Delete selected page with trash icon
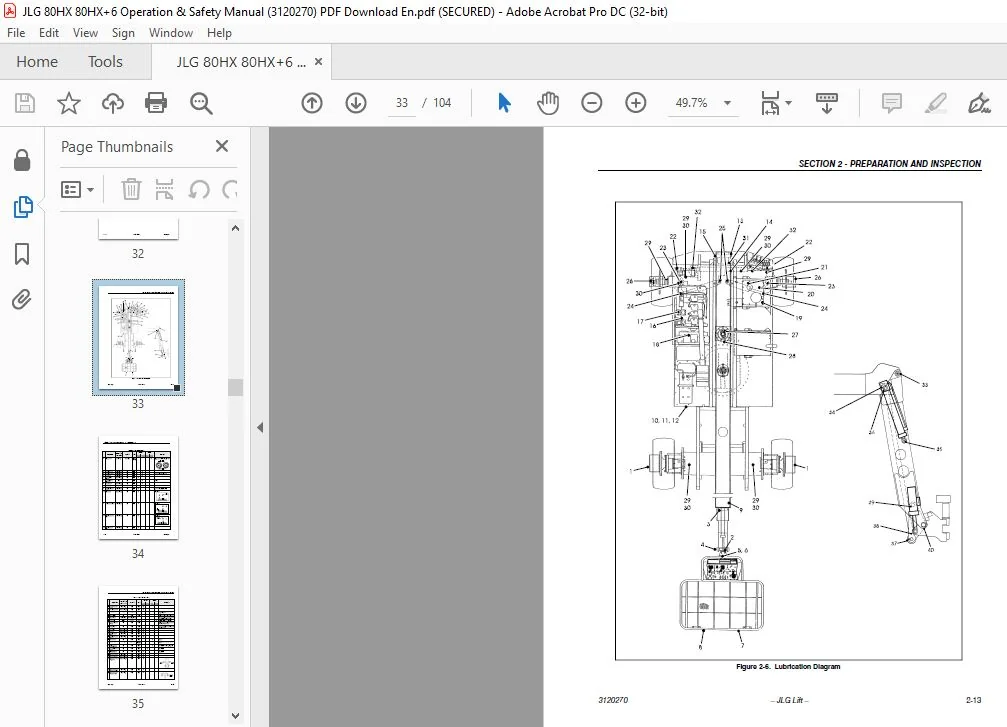The width and height of the screenshot is (1007, 727). 131,189
